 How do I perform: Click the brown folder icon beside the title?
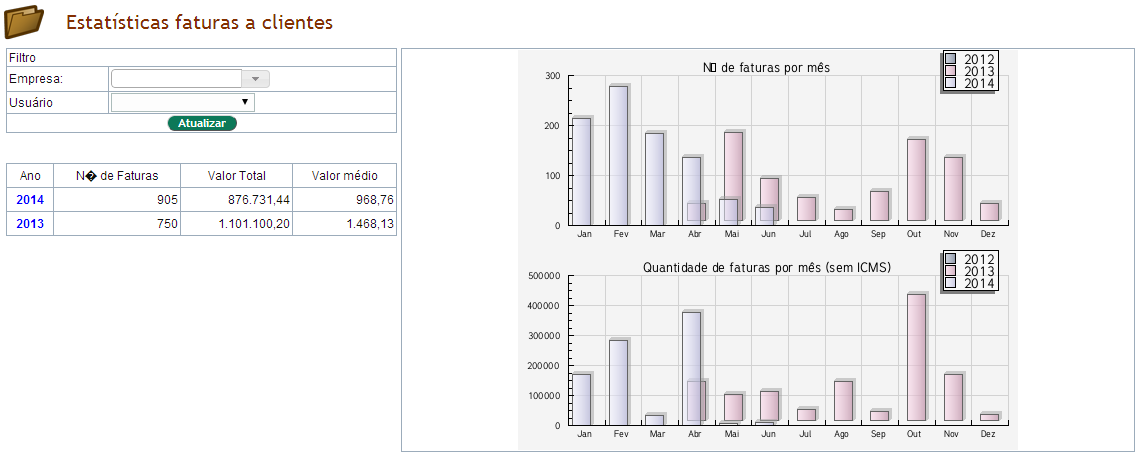tap(24, 22)
